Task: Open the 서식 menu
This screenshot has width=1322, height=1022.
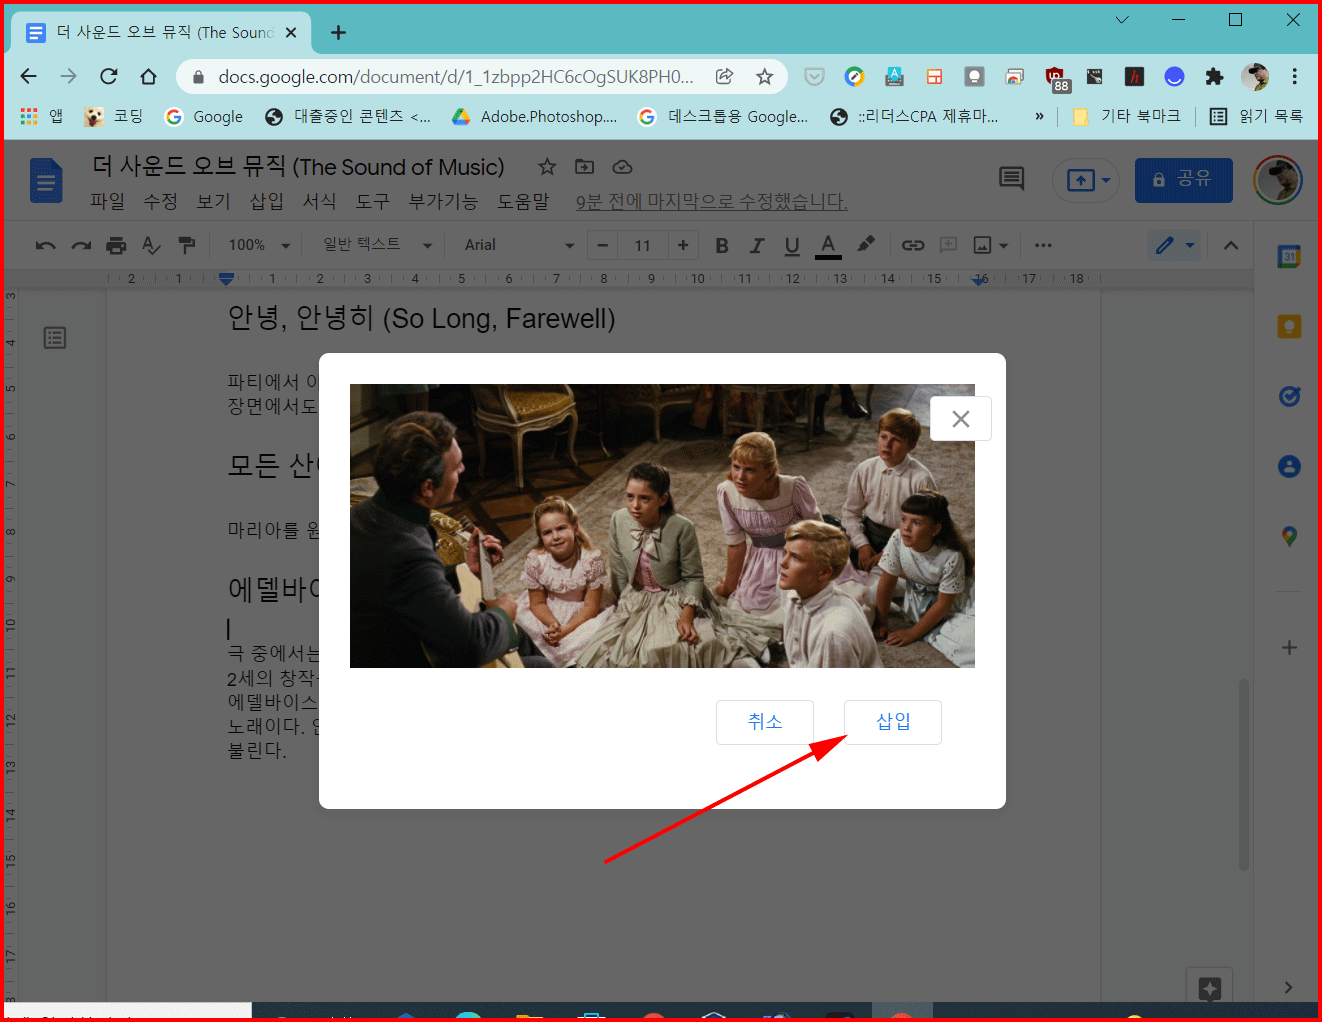Action: (319, 201)
